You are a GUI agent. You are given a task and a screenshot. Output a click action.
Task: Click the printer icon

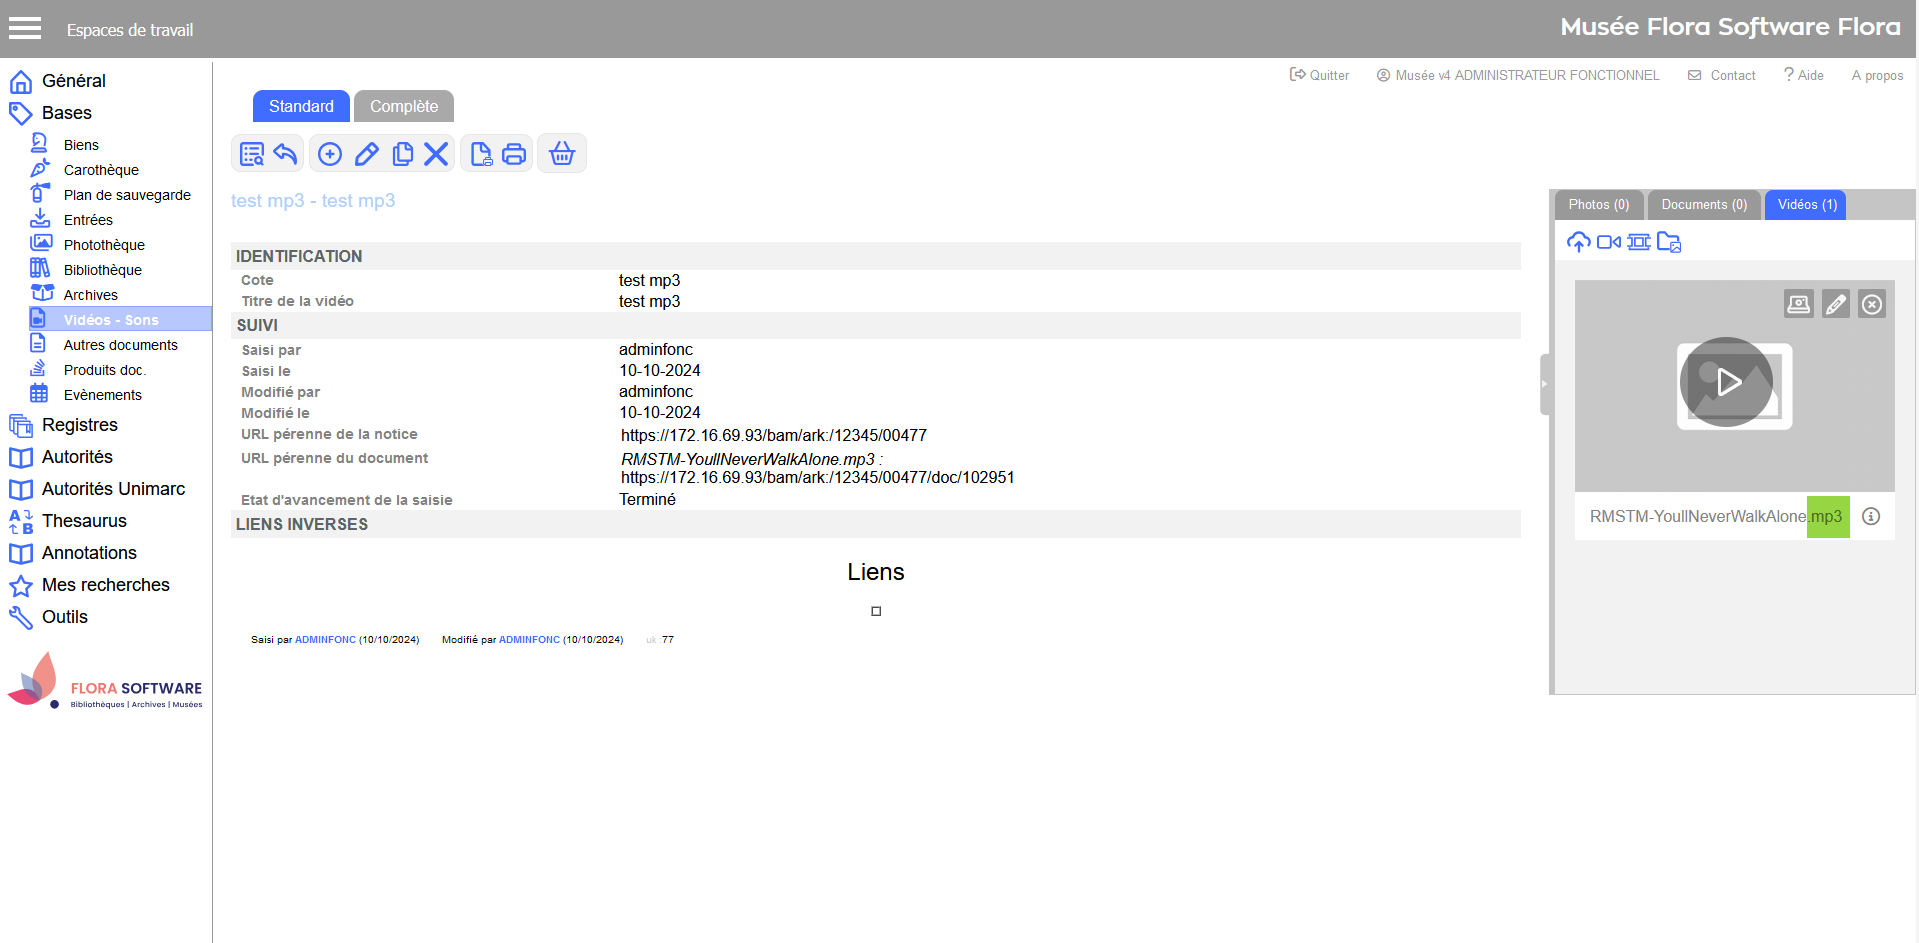[514, 154]
